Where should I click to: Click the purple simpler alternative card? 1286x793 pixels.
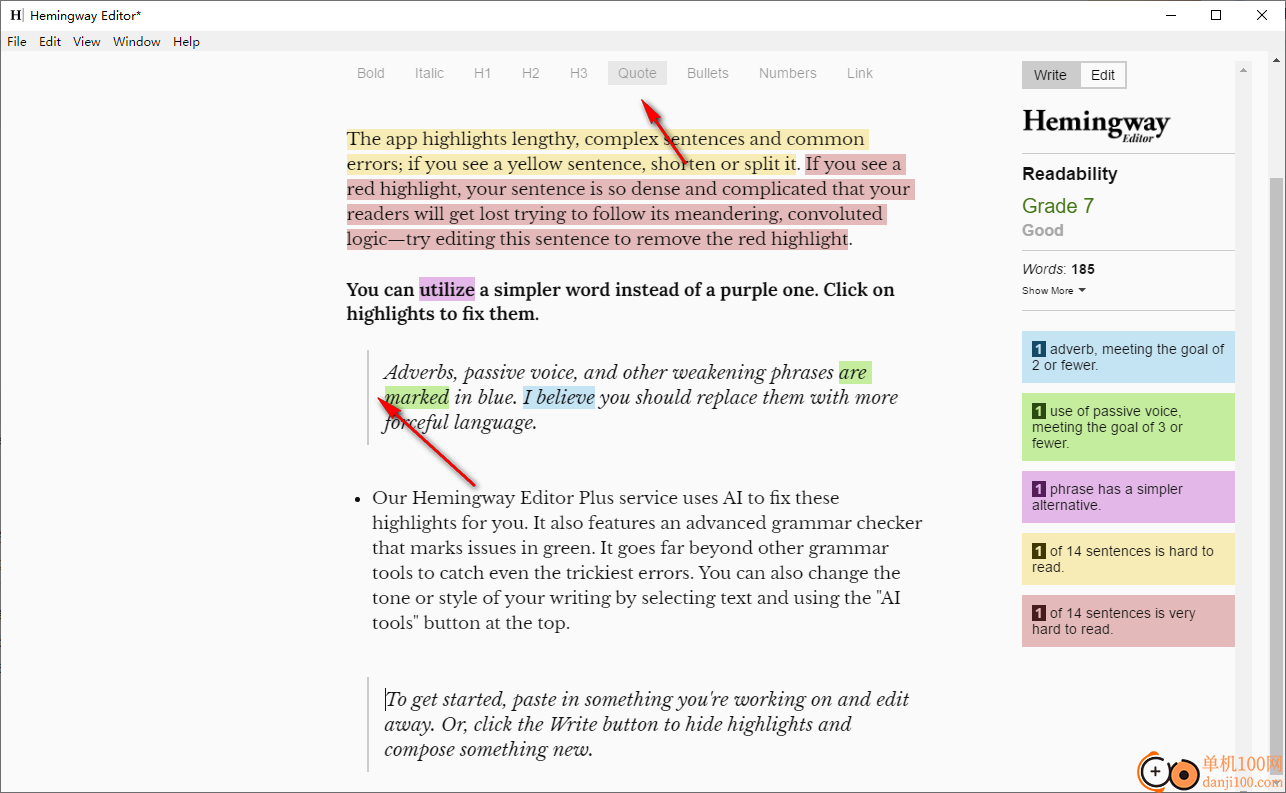coord(1128,497)
